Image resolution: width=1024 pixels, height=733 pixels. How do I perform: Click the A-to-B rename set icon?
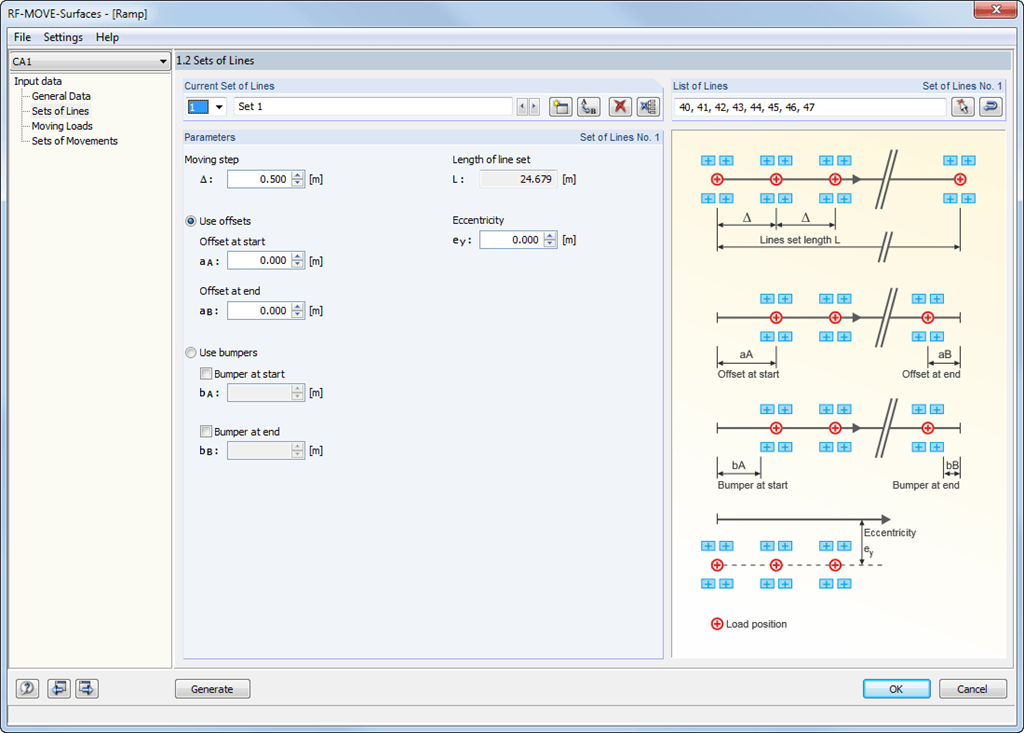(x=589, y=106)
